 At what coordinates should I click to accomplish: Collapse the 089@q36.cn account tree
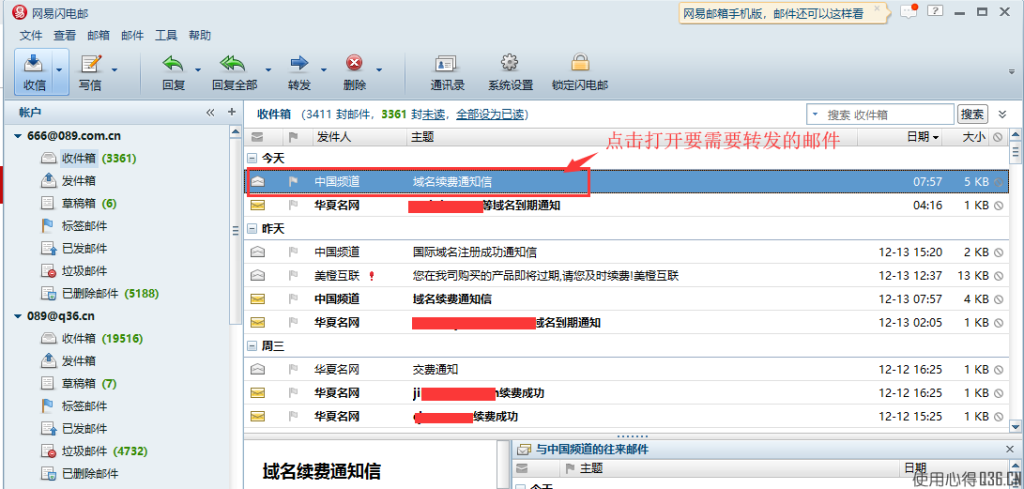[17, 316]
